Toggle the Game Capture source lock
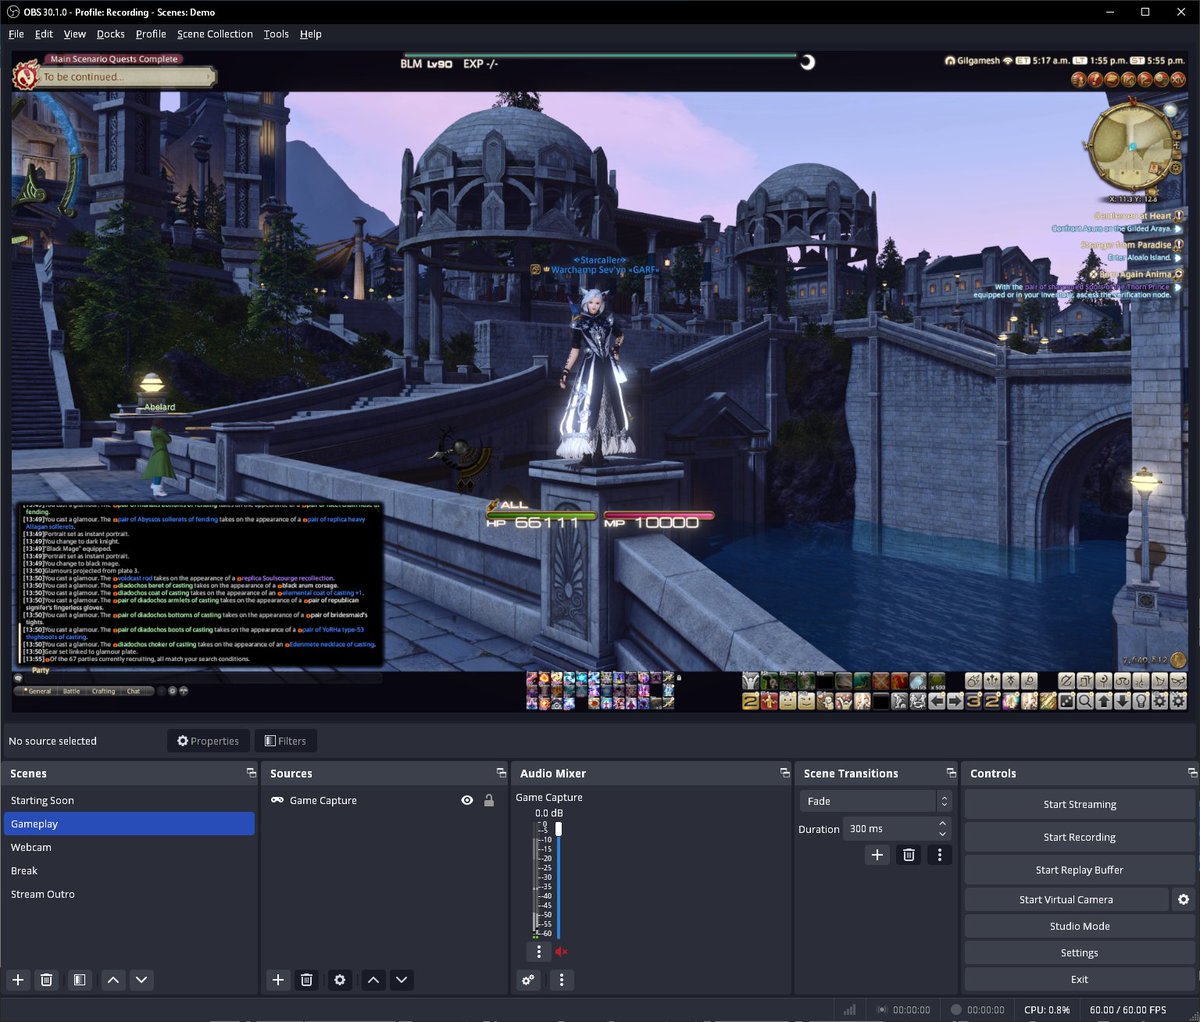 coord(489,800)
